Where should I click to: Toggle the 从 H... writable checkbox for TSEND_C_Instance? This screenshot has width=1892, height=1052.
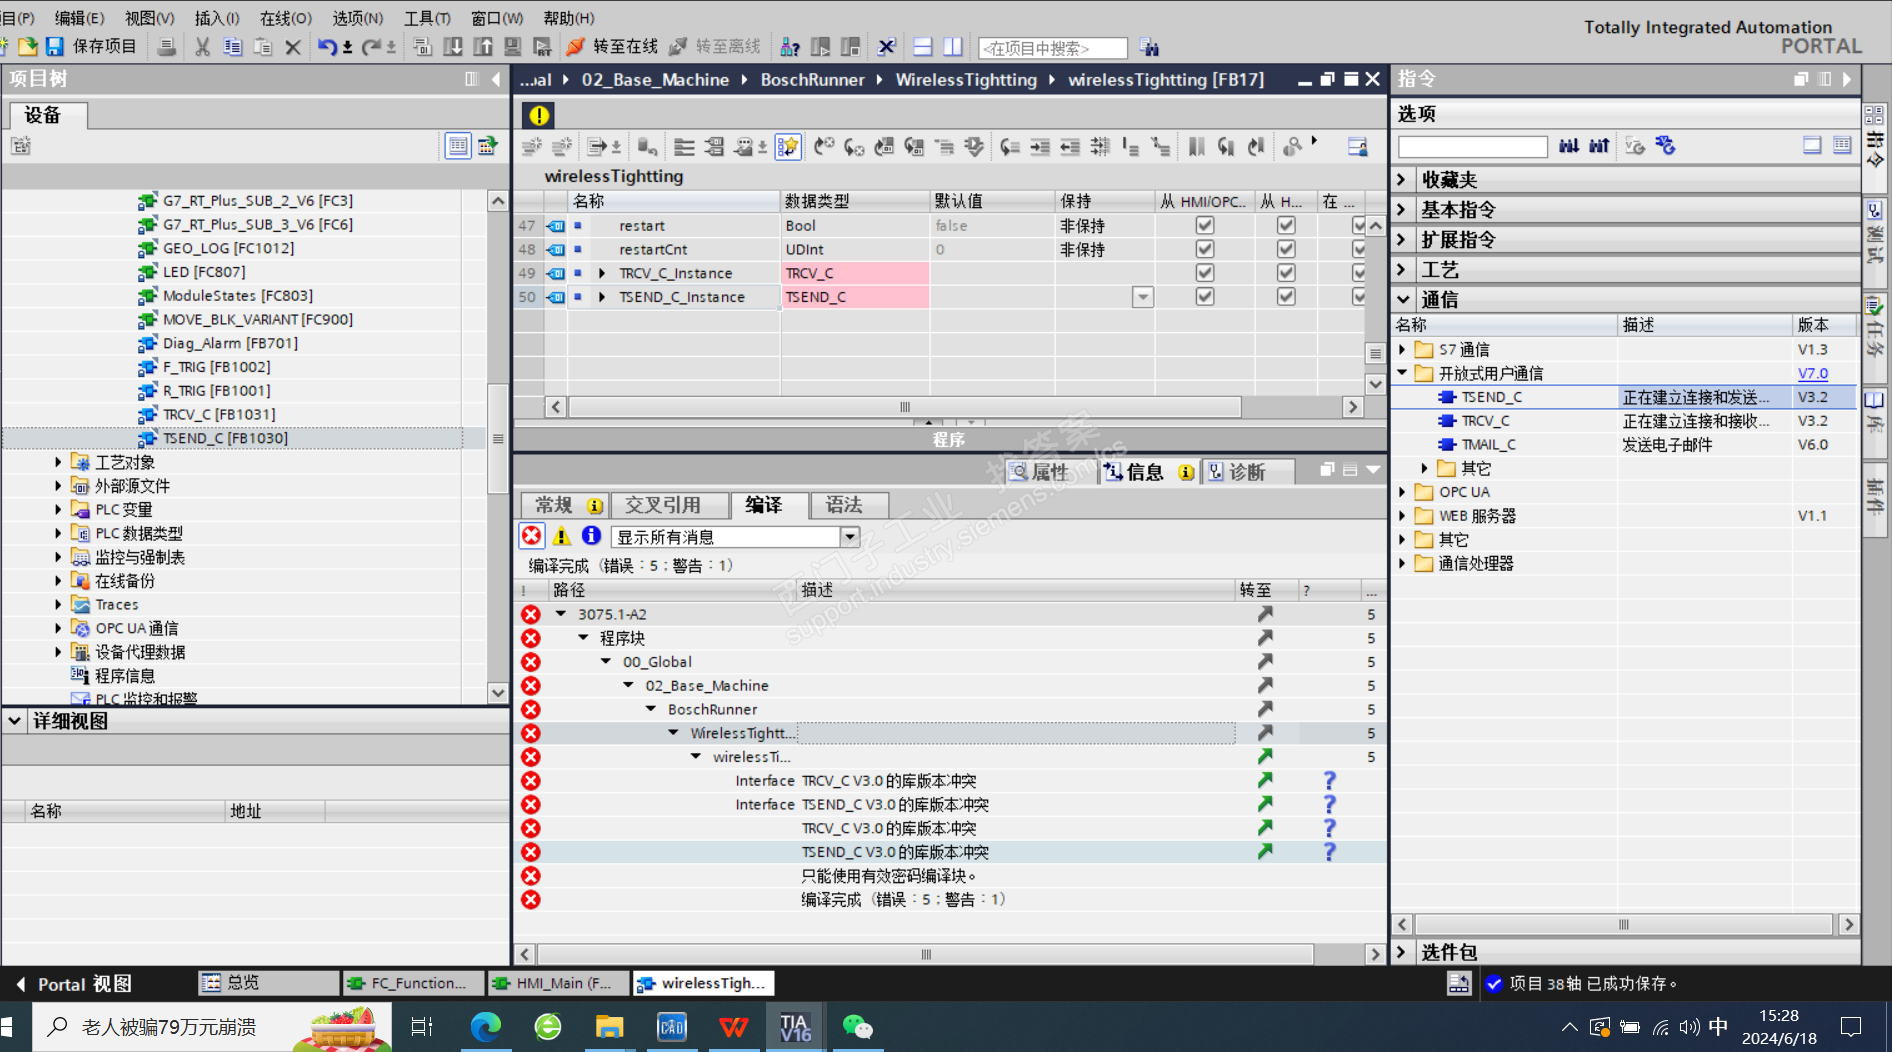tap(1286, 297)
